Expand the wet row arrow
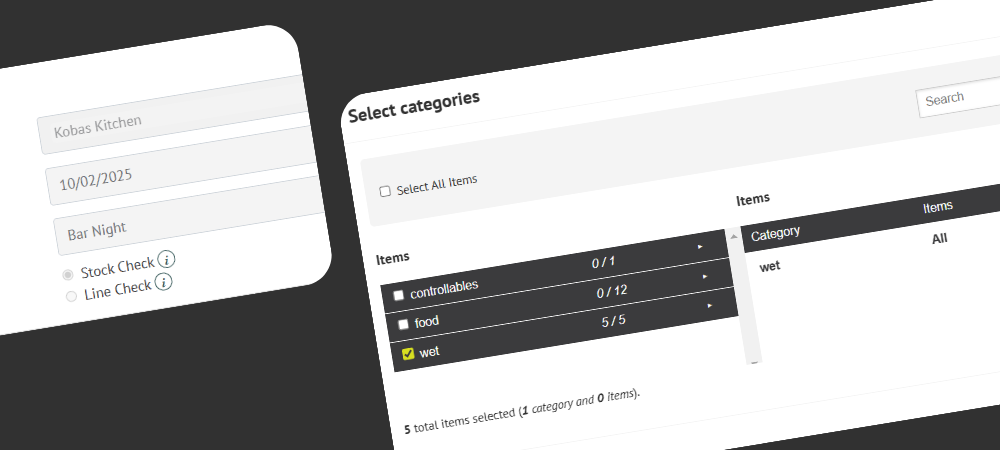 (x=710, y=305)
